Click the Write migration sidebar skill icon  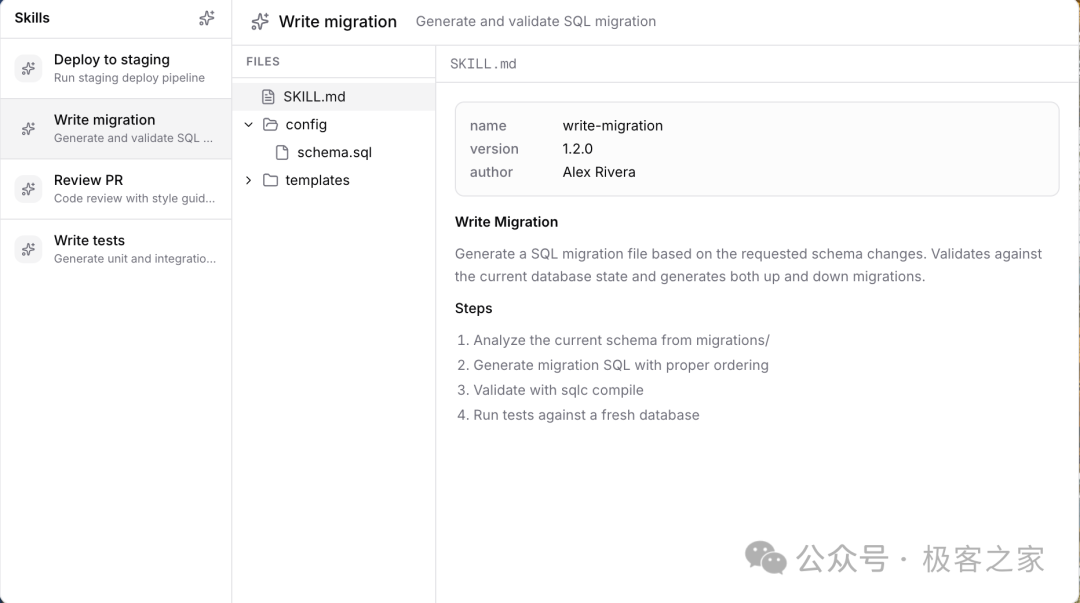tap(28, 129)
